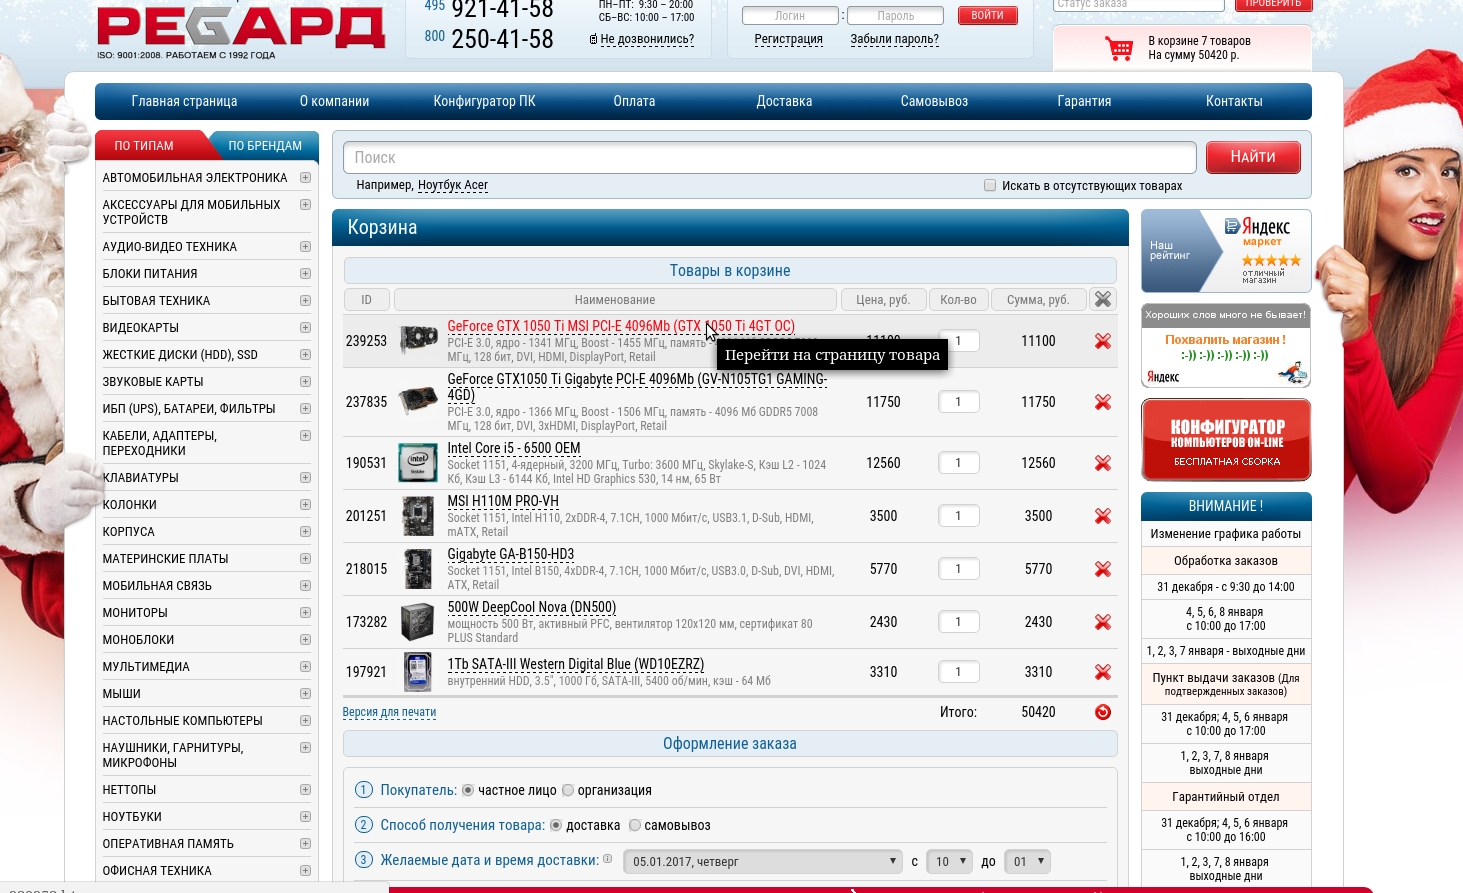Open the Забыли пароль link
The image size is (1463, 893).
coord(894,40)
